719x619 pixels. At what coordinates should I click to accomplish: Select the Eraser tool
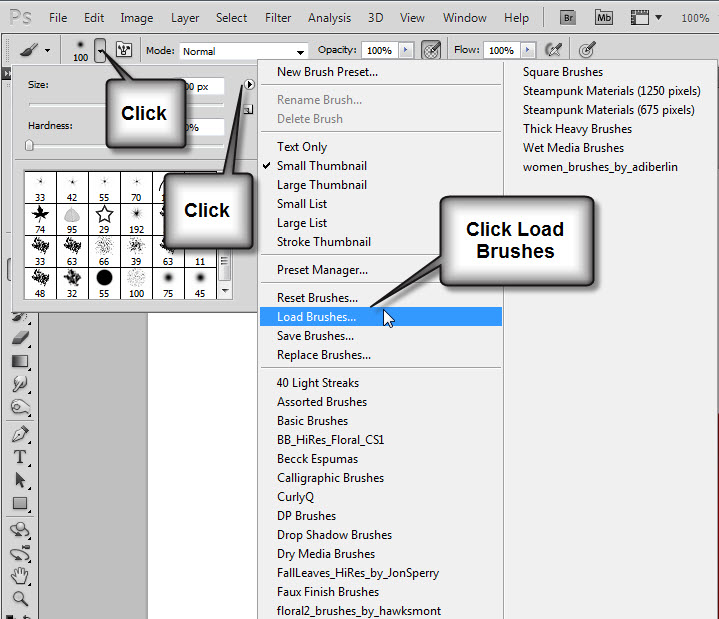[20, 338]
